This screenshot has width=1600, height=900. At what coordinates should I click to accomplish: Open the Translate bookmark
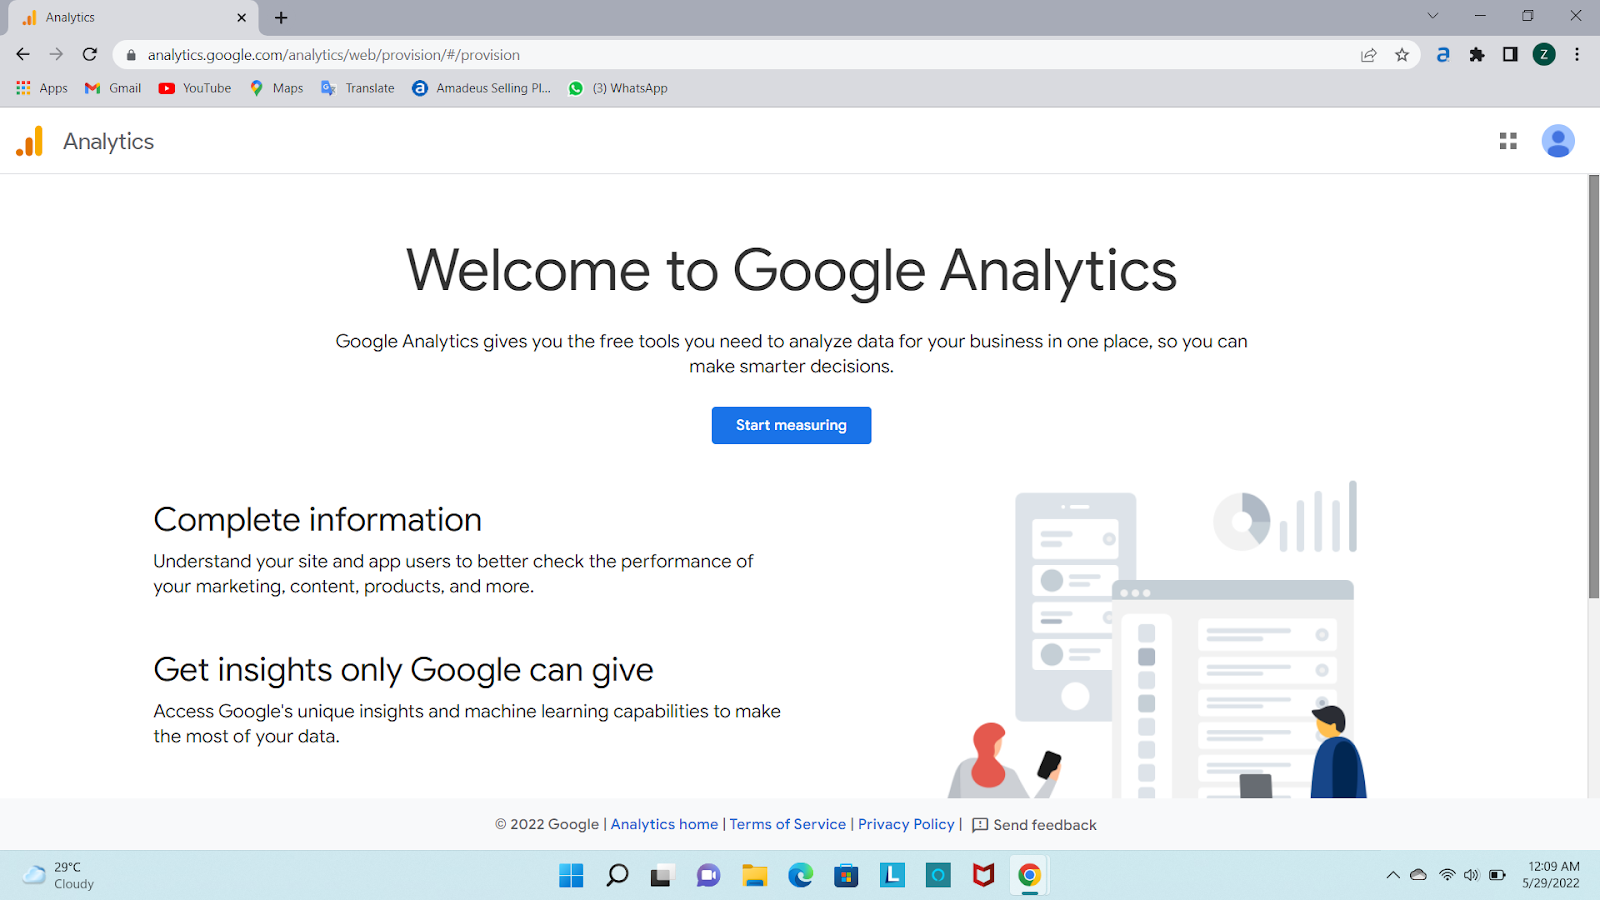pyautogui.click(x=358, y=88)
